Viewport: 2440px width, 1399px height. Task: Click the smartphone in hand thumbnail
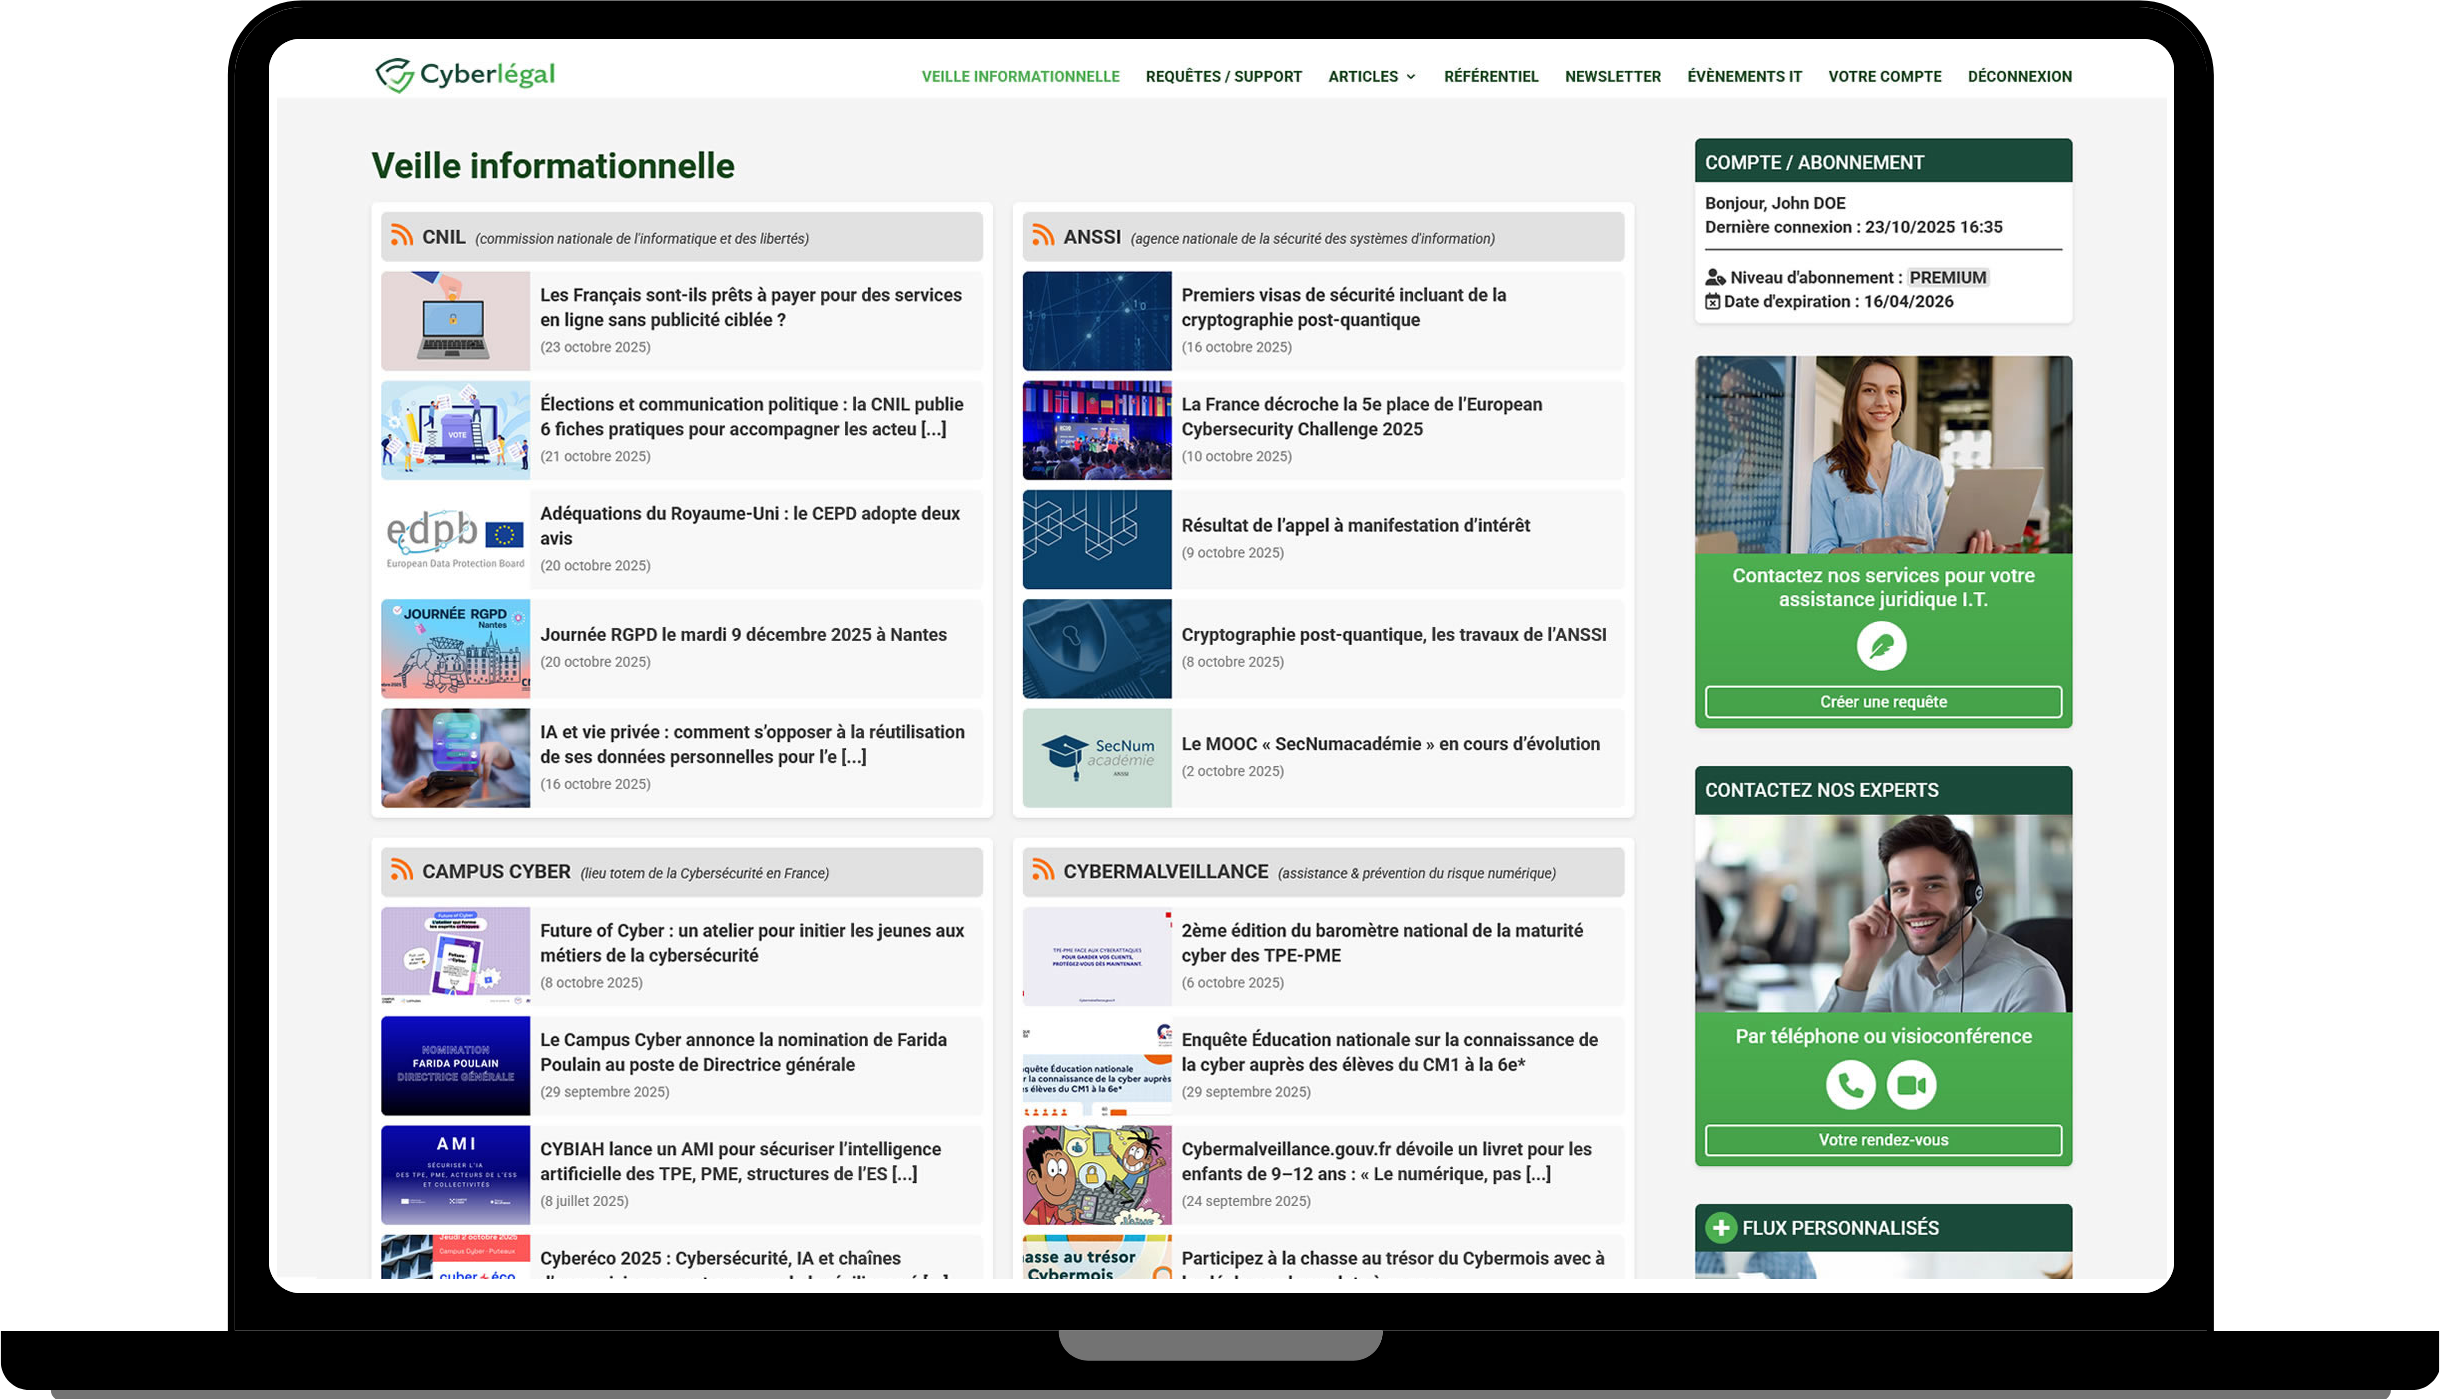point(455,758)
